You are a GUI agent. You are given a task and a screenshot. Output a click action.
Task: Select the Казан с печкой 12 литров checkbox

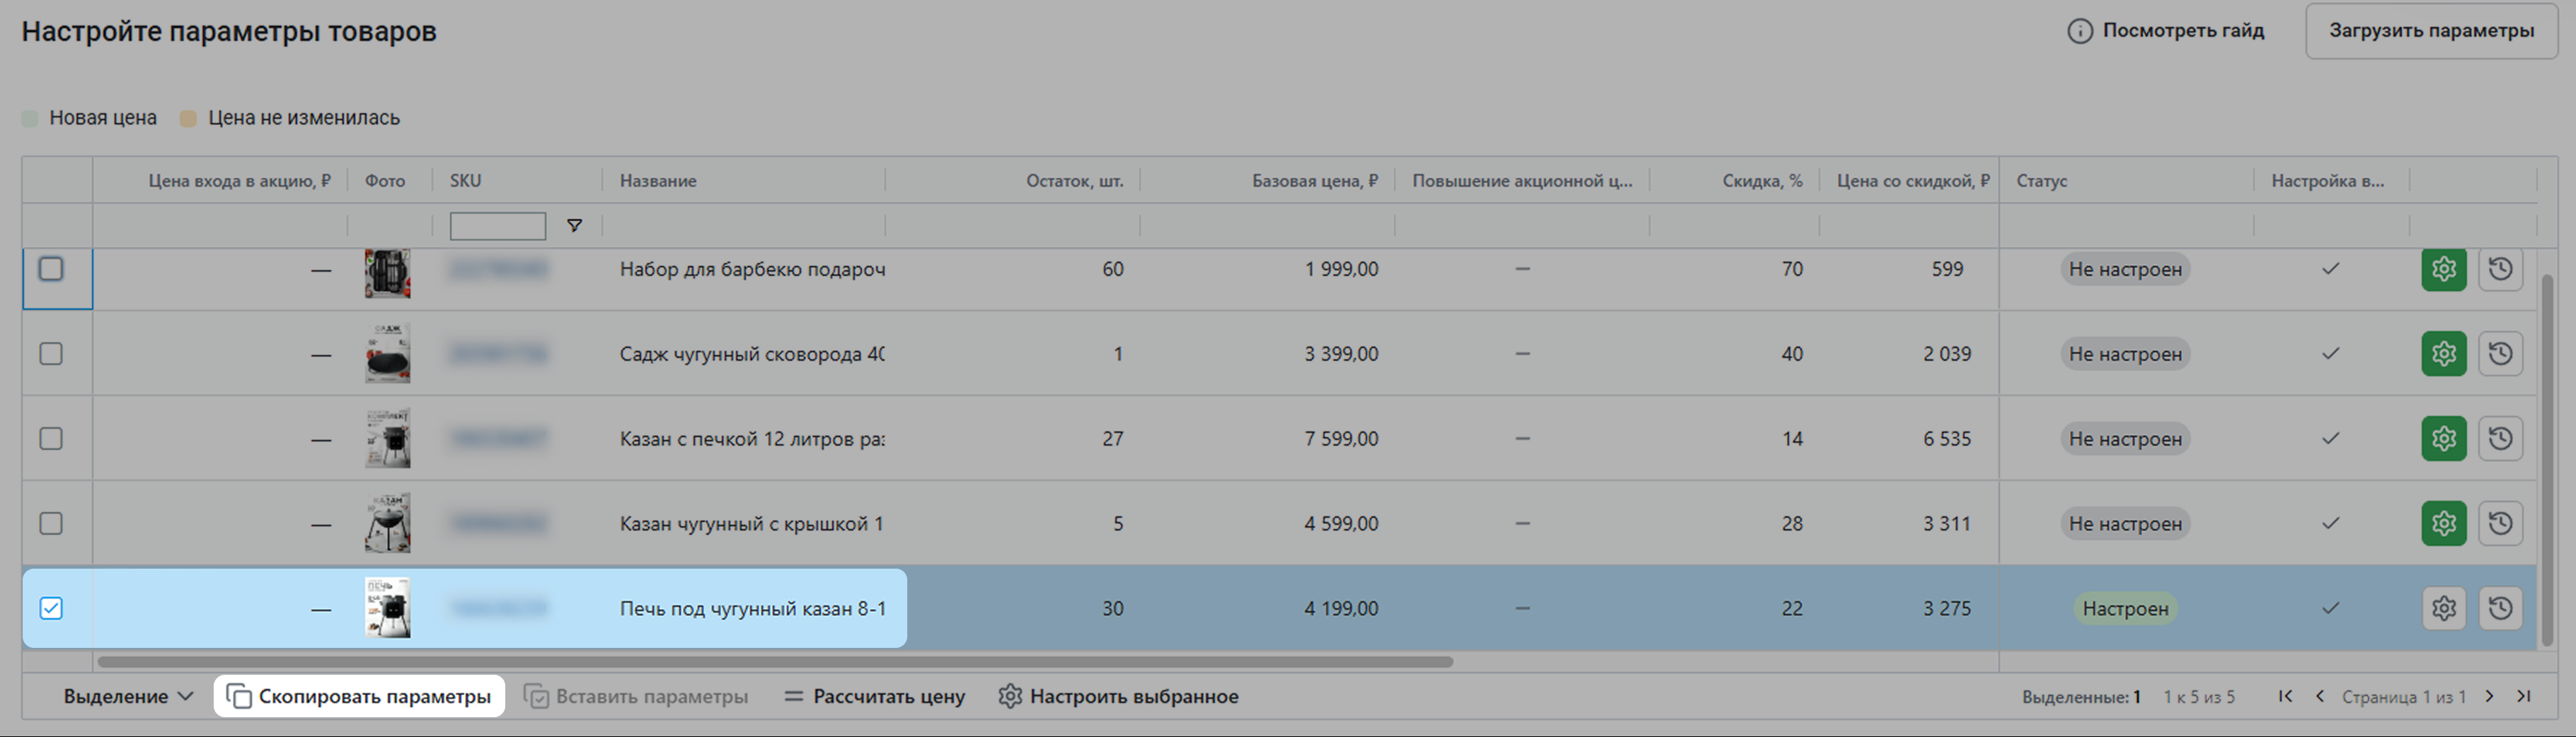(51, 439)
